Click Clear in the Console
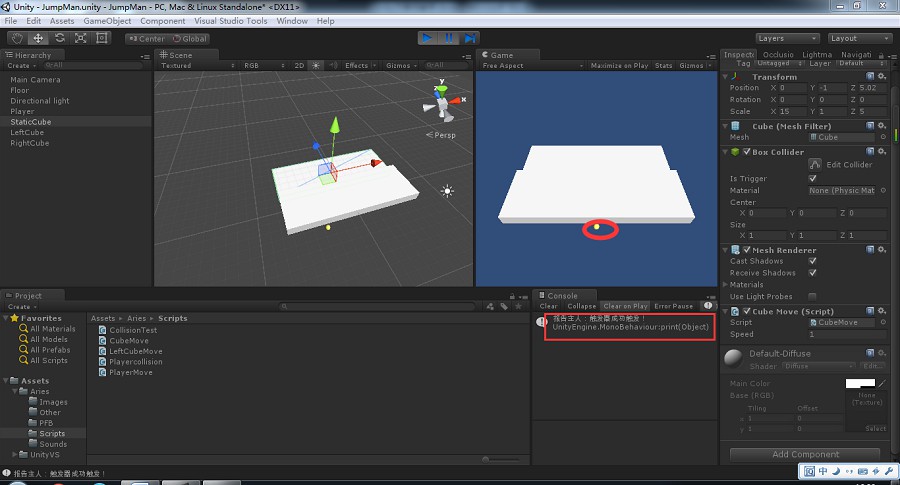 point(548,306)
